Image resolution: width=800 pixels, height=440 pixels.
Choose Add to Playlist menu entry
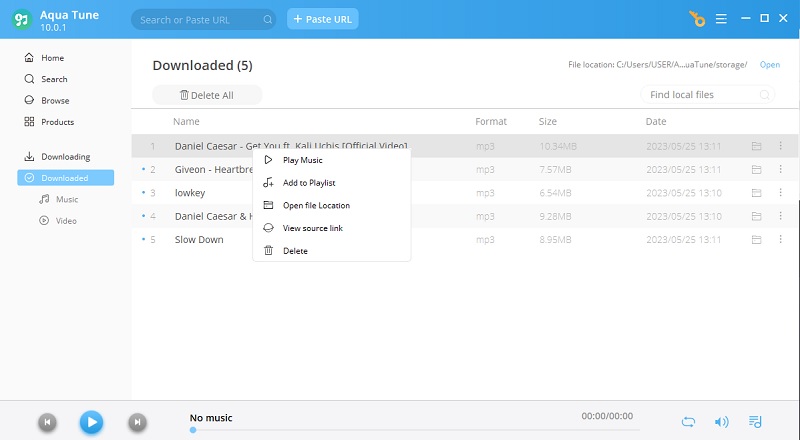308,183
